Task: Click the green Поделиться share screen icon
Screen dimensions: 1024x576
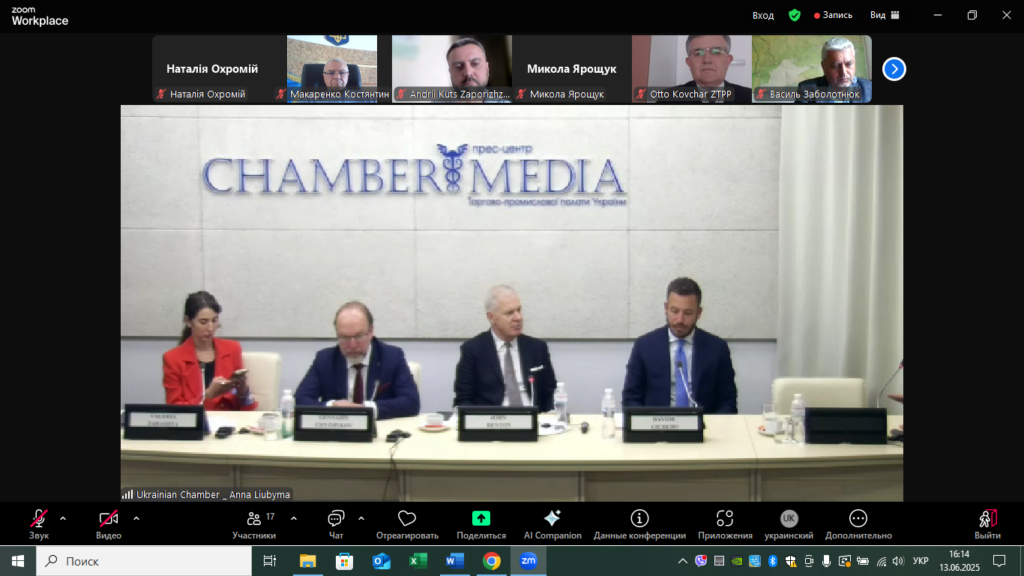Action: (x=481, y=519)
